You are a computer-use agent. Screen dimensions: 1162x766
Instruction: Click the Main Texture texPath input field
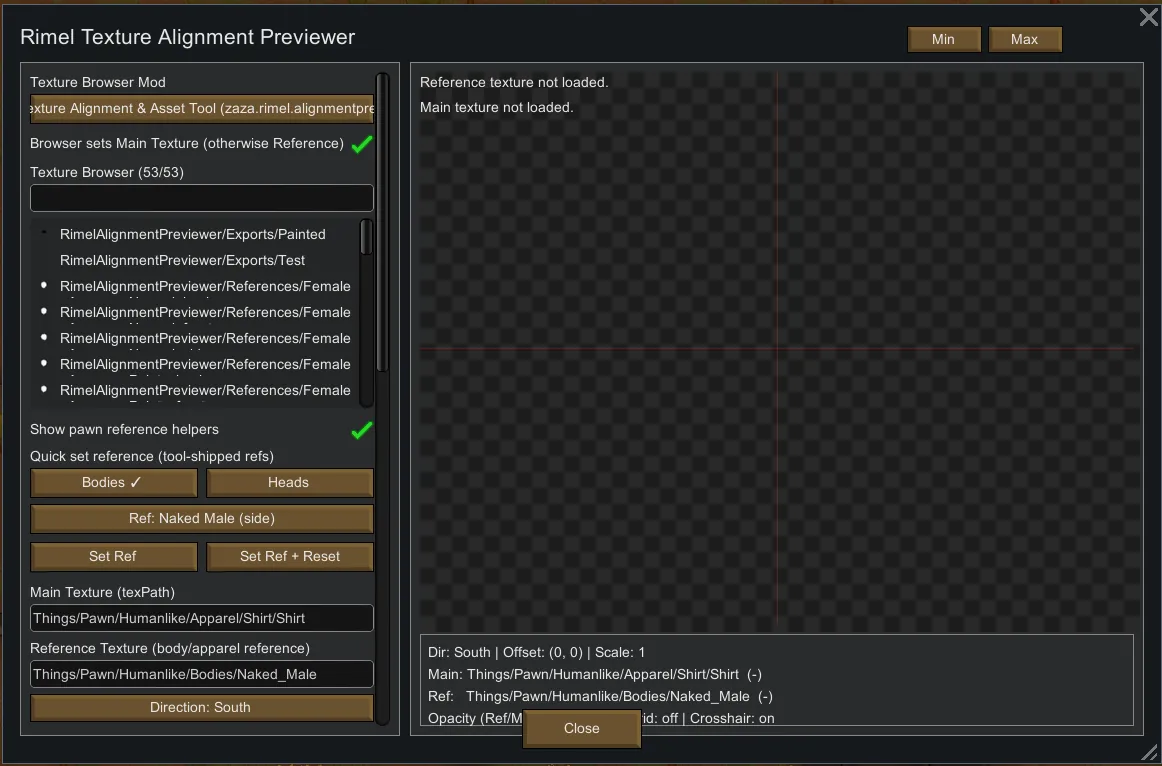coord(201,618)
